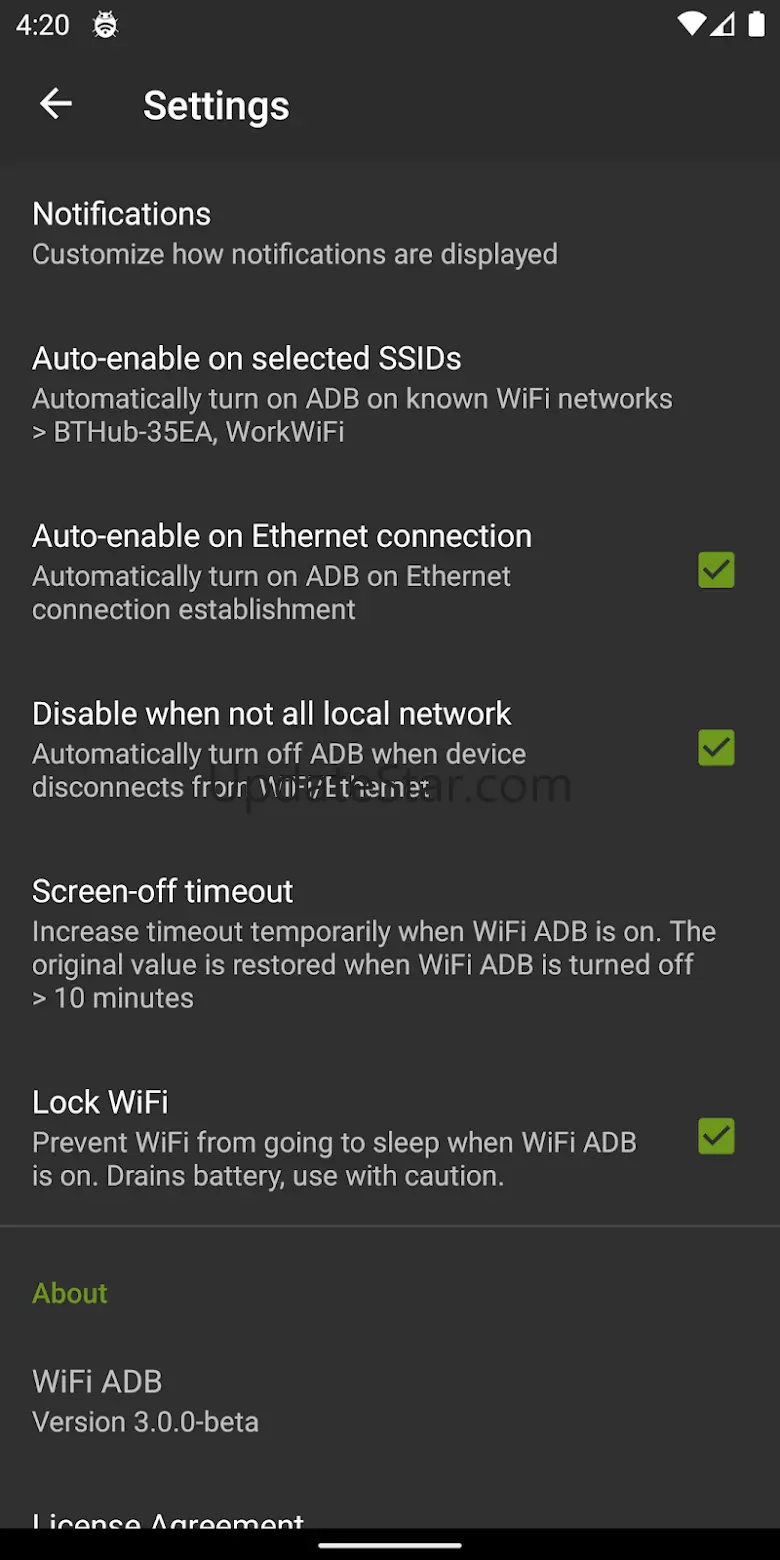Uncheck Disable when not on local network
The height and width of the screenshot is (1560, 780).
716,748
